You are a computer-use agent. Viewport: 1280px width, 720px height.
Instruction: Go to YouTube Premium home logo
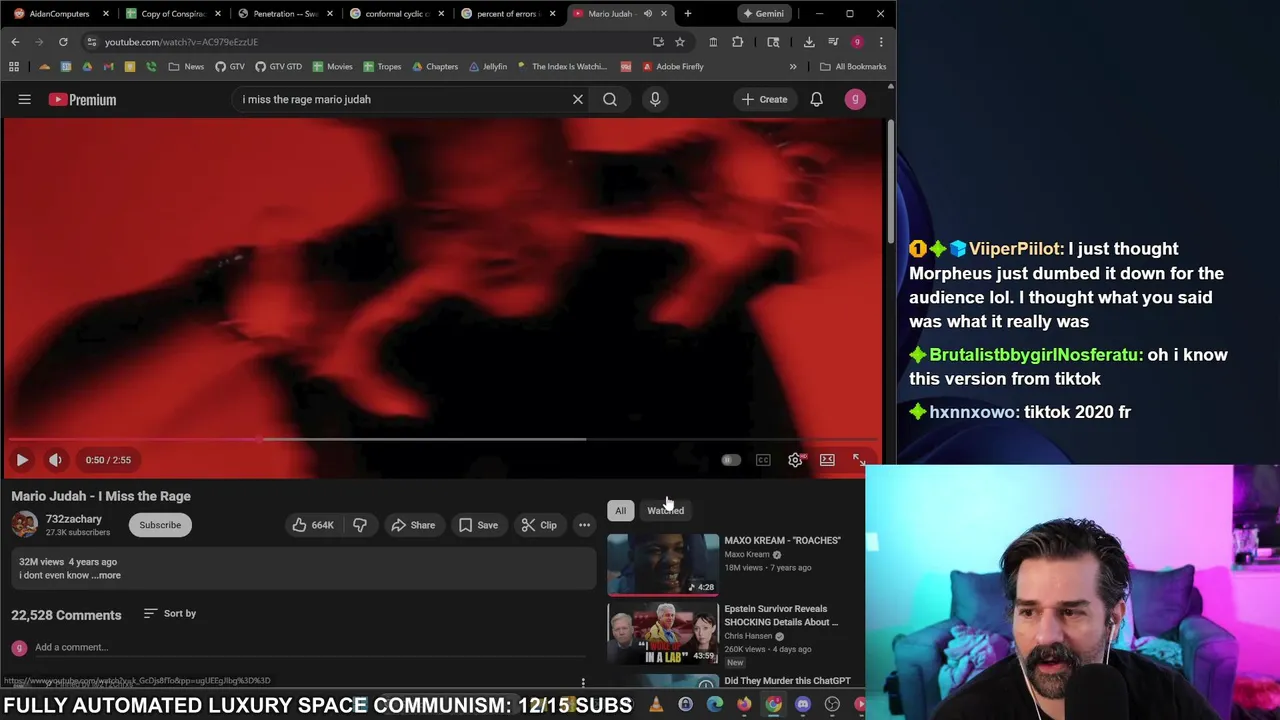pos(83,99)
